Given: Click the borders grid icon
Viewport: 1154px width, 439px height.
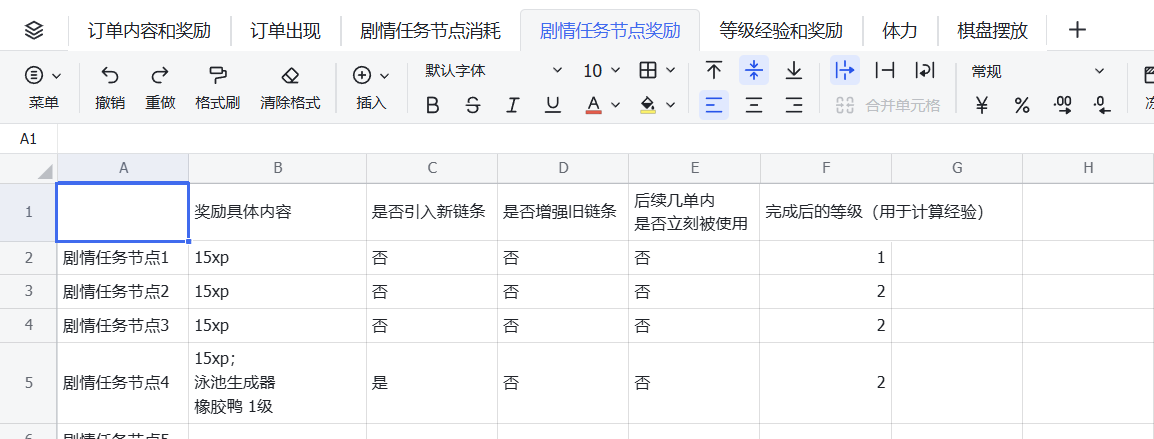Looking at the screenshot, I should click(x=648, y=71).
